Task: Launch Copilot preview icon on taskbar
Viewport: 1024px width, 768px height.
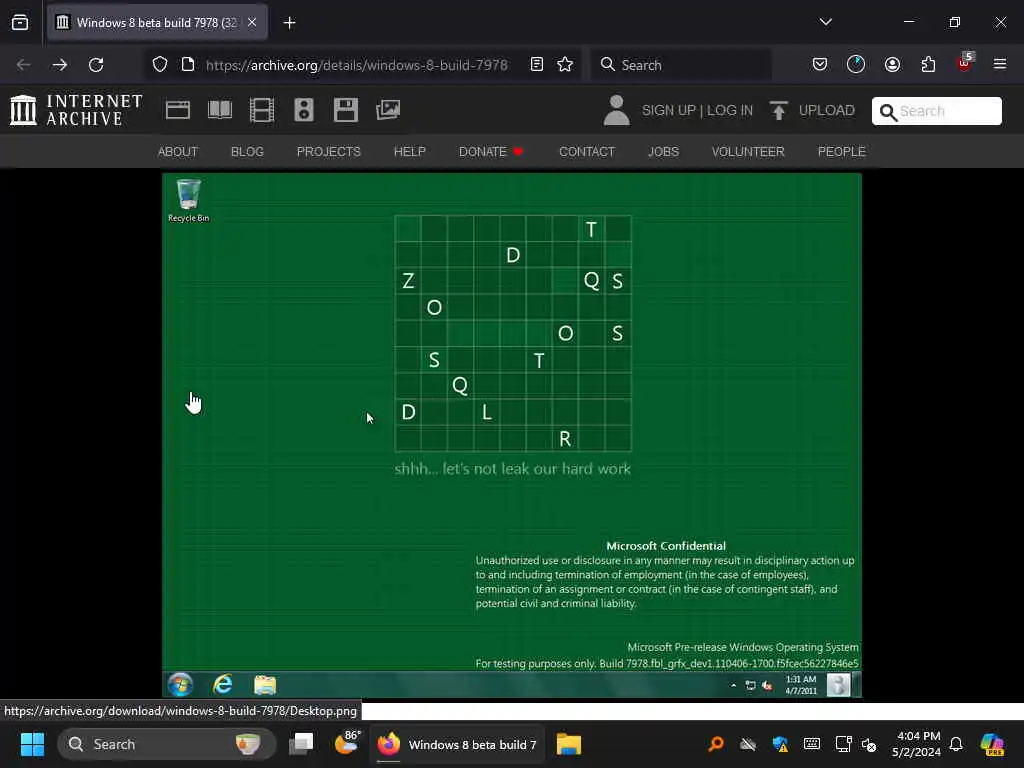Action: 992,744
